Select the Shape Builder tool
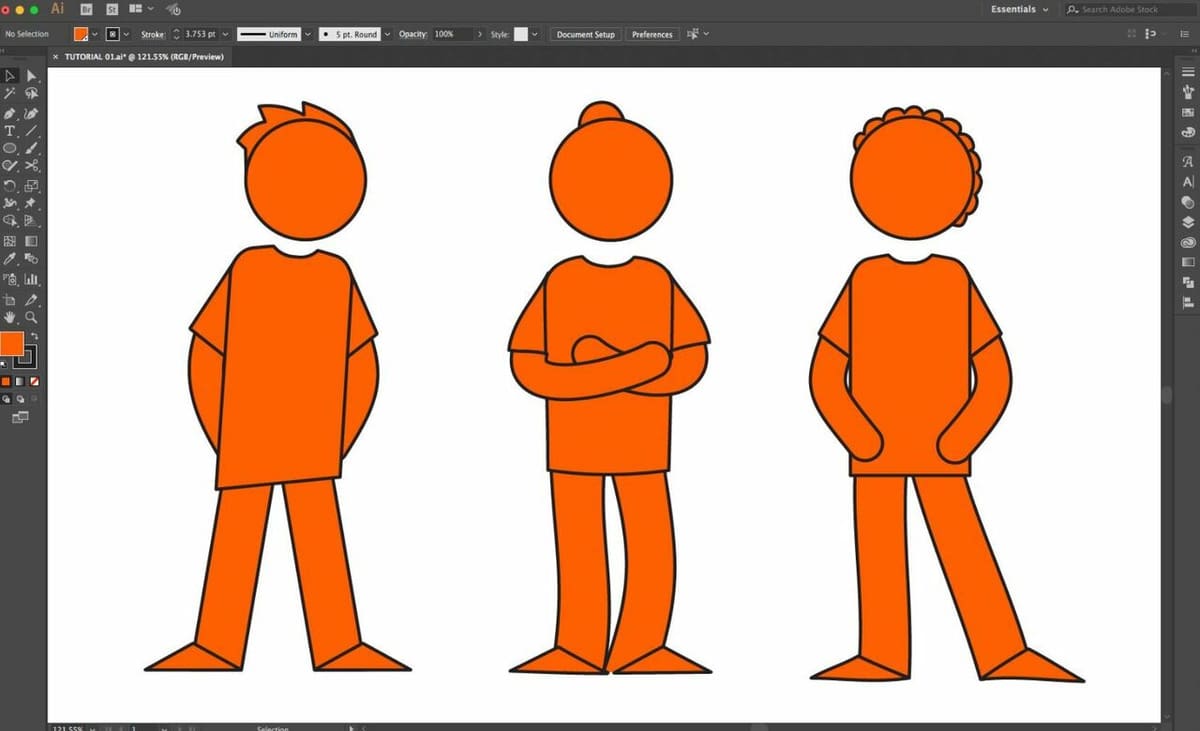Viewport: 1200px width, 731px height. coord(10,221)
